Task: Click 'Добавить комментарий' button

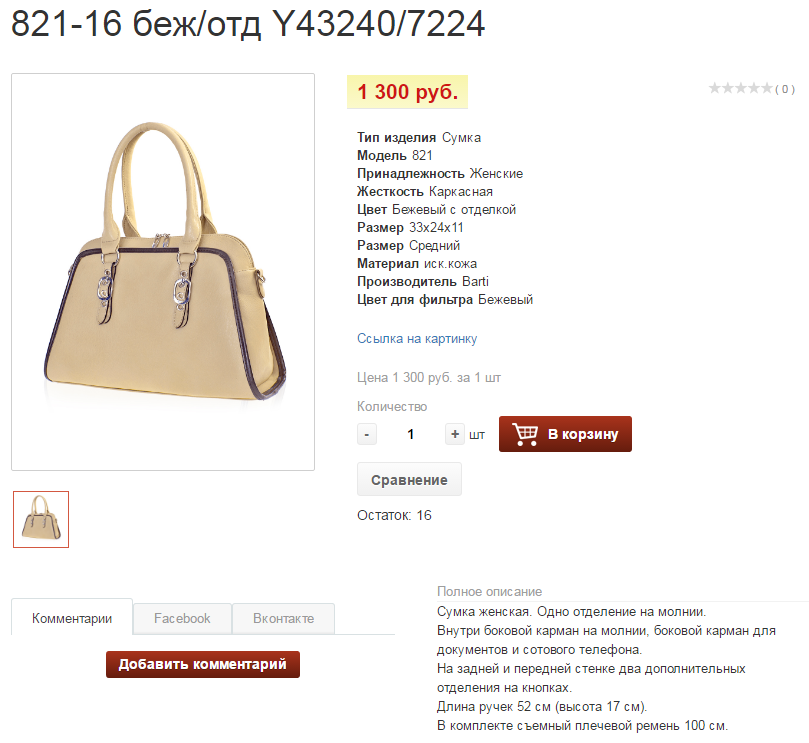Action: (203, 664)
